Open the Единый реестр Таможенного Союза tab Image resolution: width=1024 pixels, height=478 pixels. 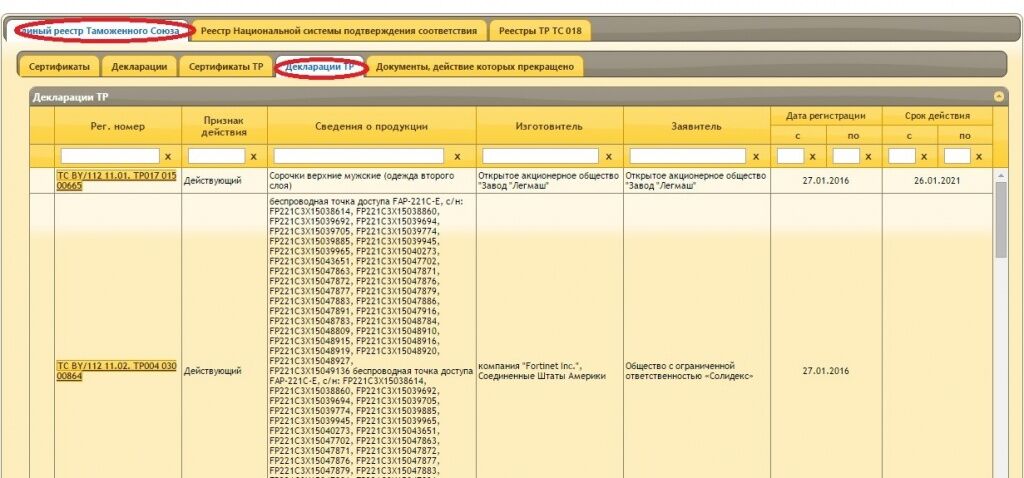tap(98, 31)
